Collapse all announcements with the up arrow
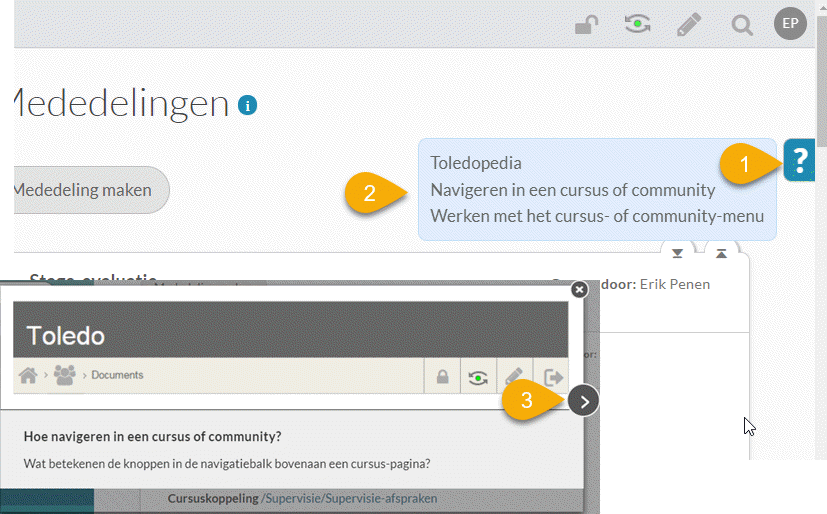827x514 pixels. tap(721, 254)
